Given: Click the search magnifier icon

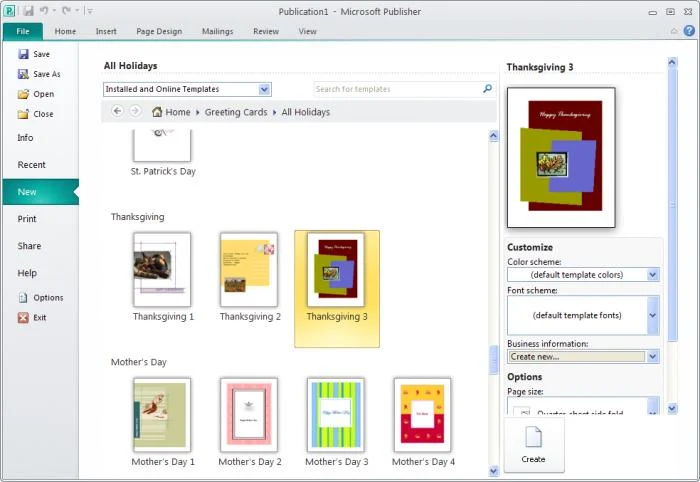Looking at the screenshot, I should click(x=487, y=89).
